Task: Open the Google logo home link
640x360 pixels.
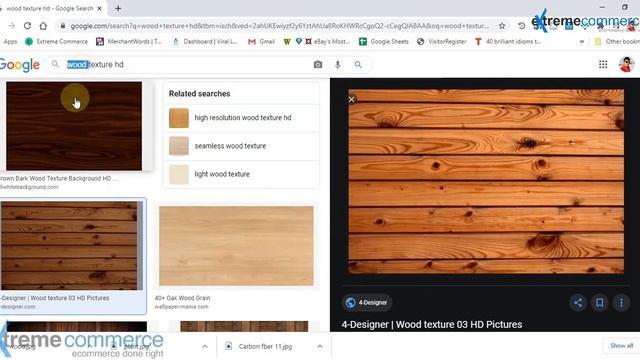Action: 20,64
